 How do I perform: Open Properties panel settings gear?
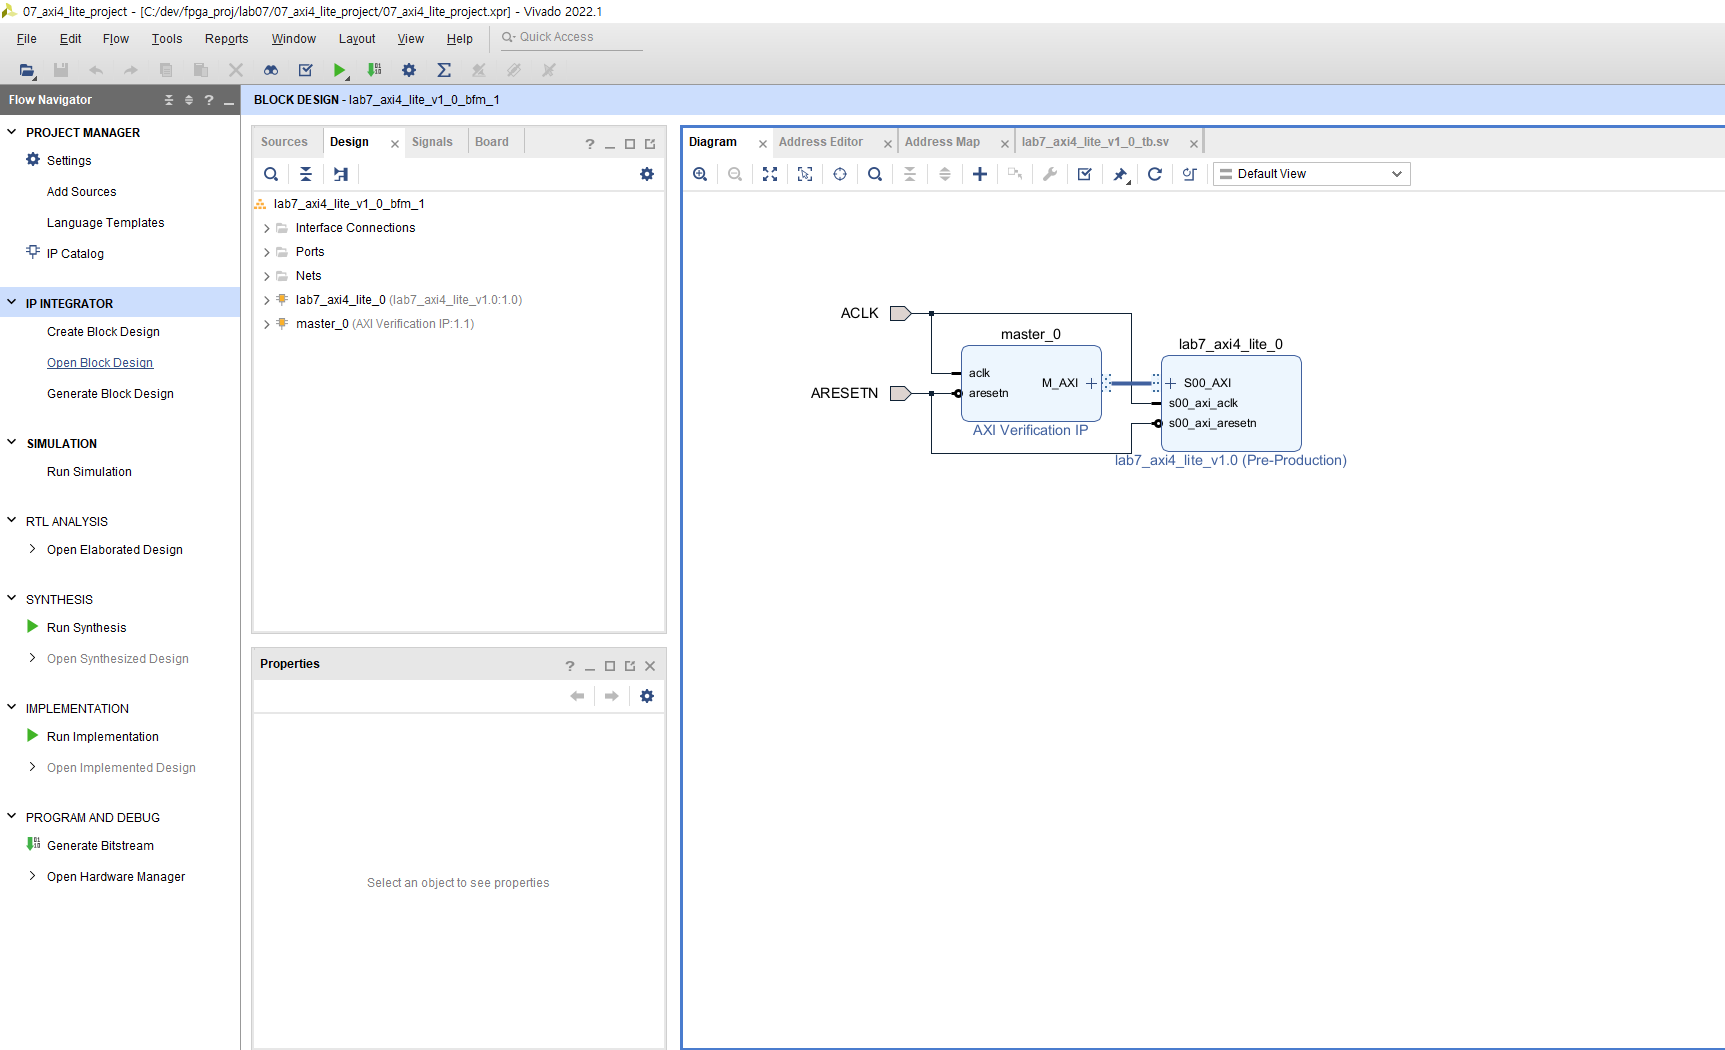[647, 696]
